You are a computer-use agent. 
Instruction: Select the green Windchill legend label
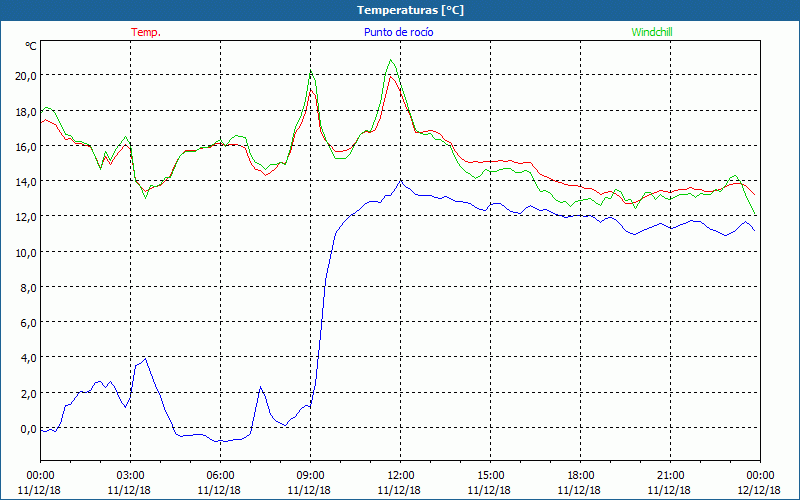pyautogui.click(x=652, y=32)
